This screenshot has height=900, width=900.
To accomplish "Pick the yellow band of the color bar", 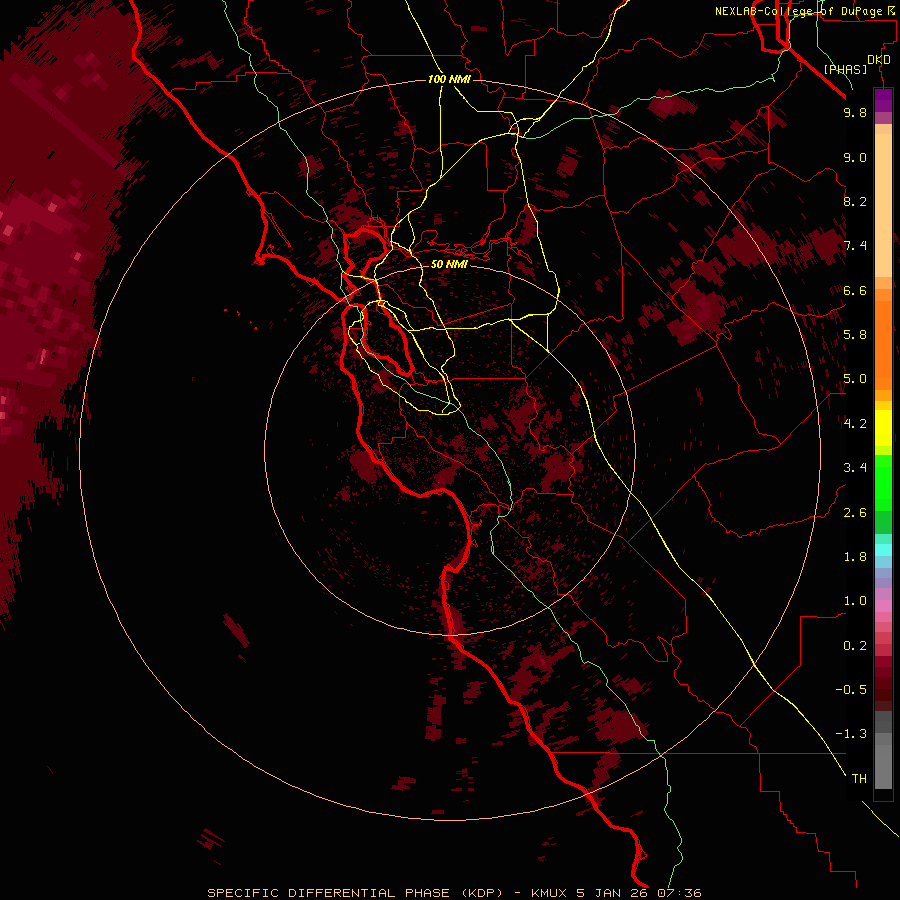I will (x=883, y=428).
